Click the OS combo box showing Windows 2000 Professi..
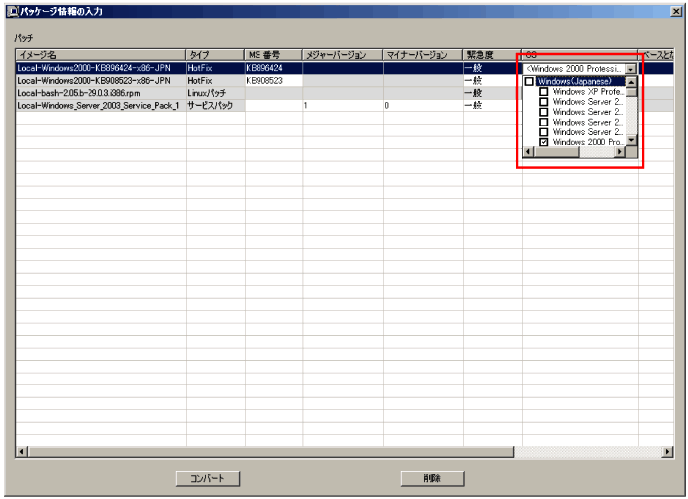The width and height of the screenshot is (688, 499). coord(579,69)
